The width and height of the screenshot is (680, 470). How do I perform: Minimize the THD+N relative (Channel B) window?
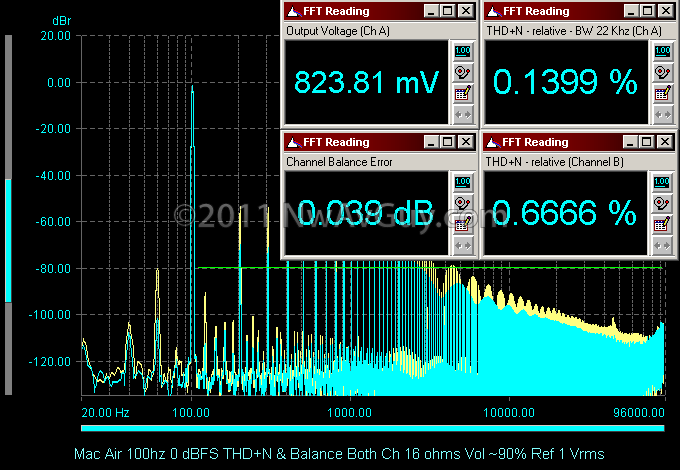coord(630,142)
